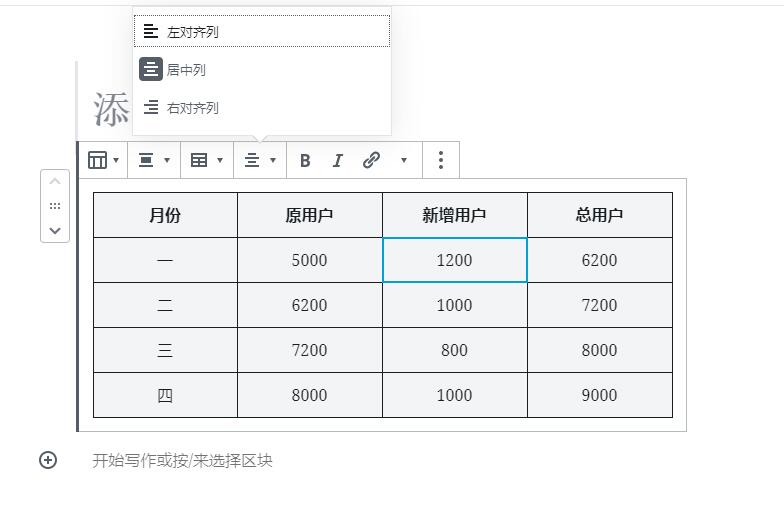The image size is (784, 507).
Task: Open the block alignment control
Action: click(154, 160)
